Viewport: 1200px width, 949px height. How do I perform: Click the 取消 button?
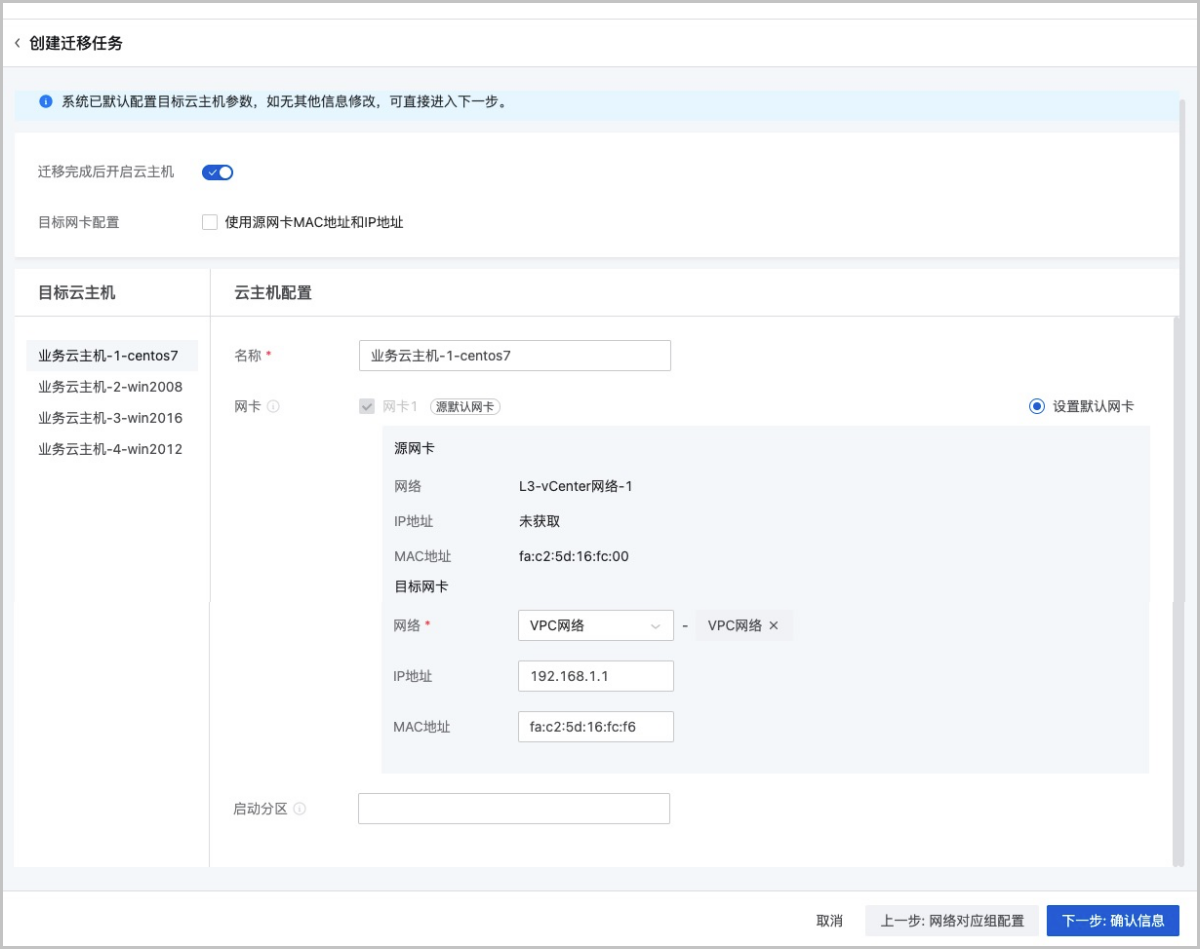coord(829,921)
